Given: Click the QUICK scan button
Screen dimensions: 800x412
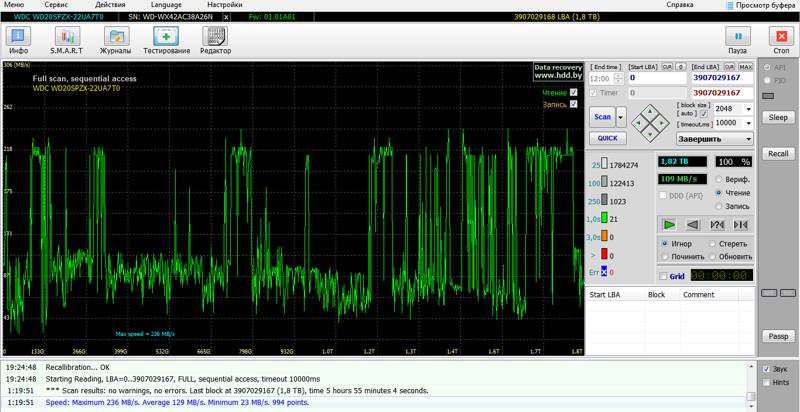Looking at the screenshot, I should [608, 138].
